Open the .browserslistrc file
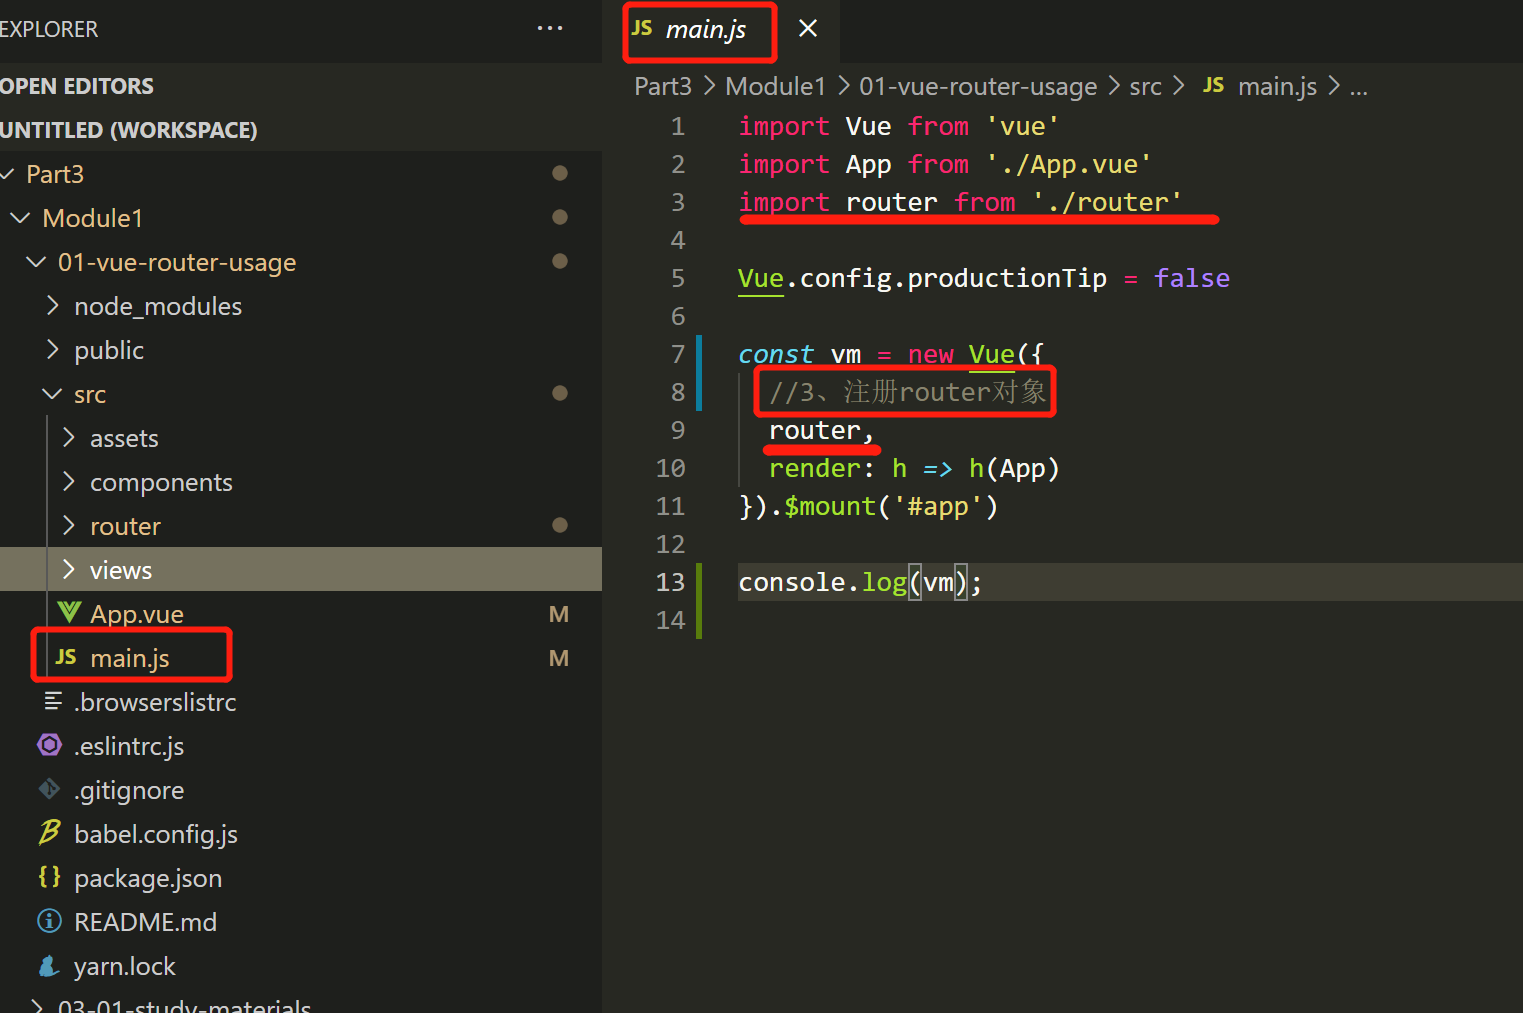 click(155, 702)
